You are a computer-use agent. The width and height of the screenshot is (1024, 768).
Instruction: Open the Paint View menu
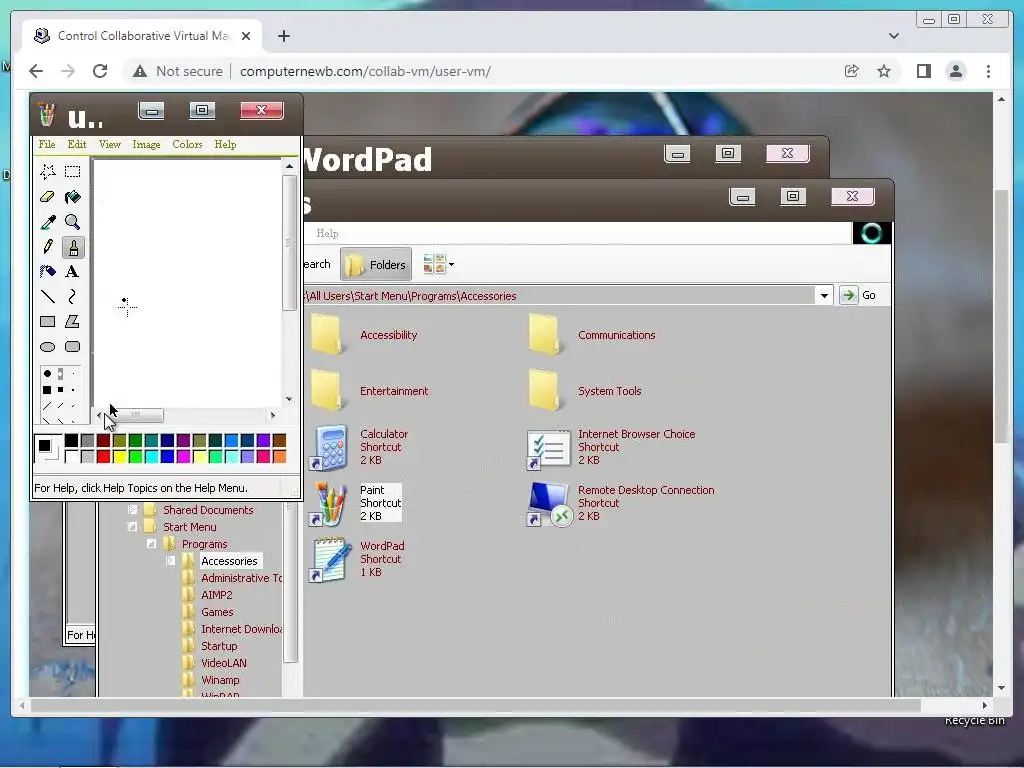tap(110, 144)
